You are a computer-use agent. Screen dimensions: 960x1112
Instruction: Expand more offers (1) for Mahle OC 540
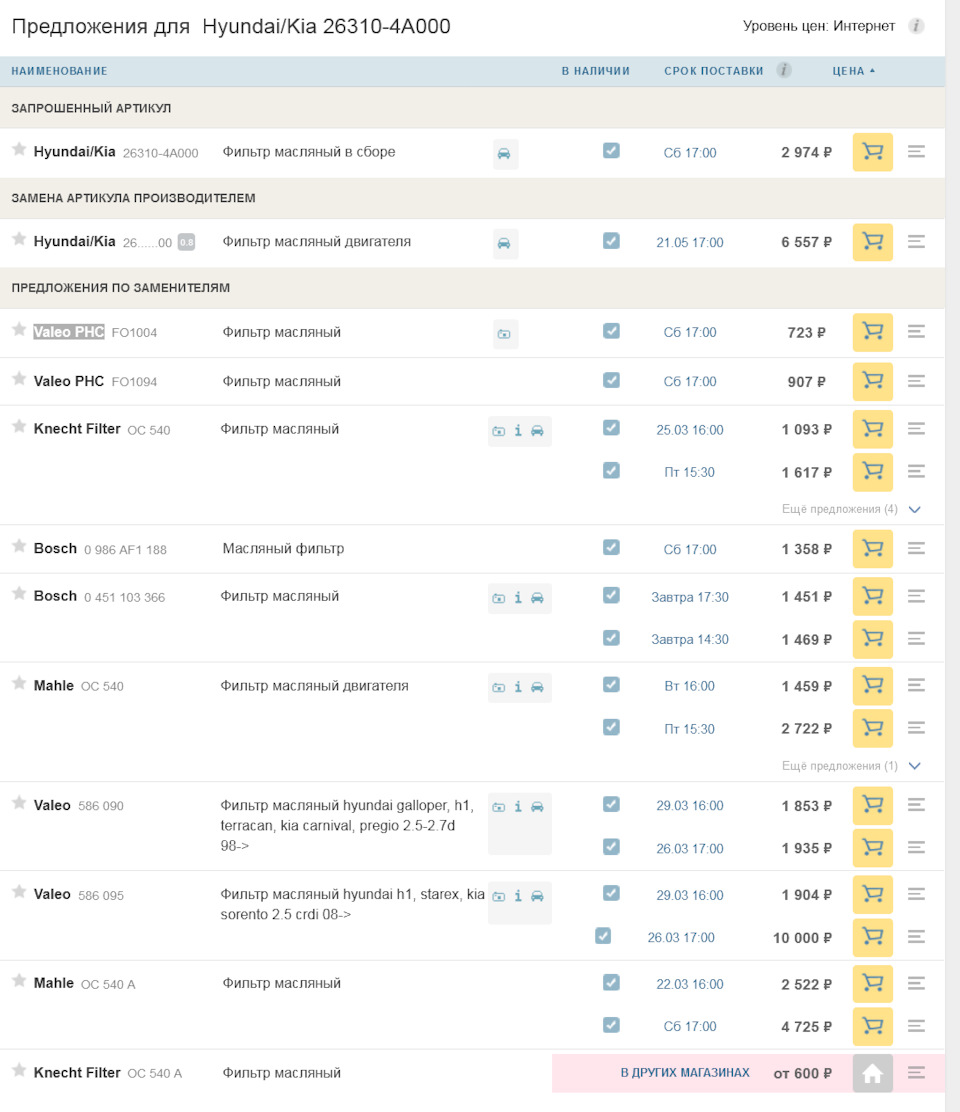tap(850, 766)
